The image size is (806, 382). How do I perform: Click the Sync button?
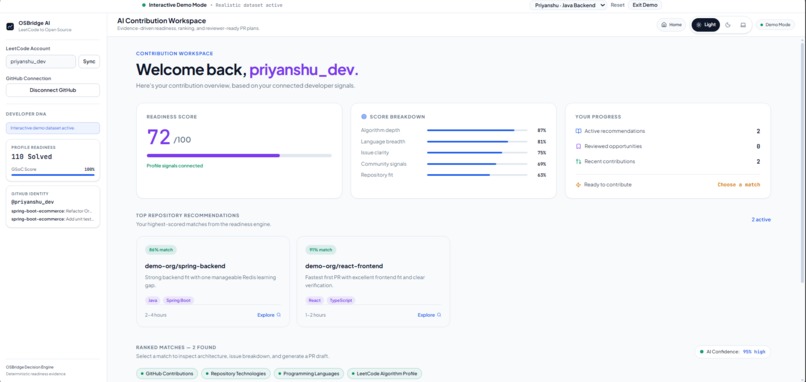pos(89,62)
